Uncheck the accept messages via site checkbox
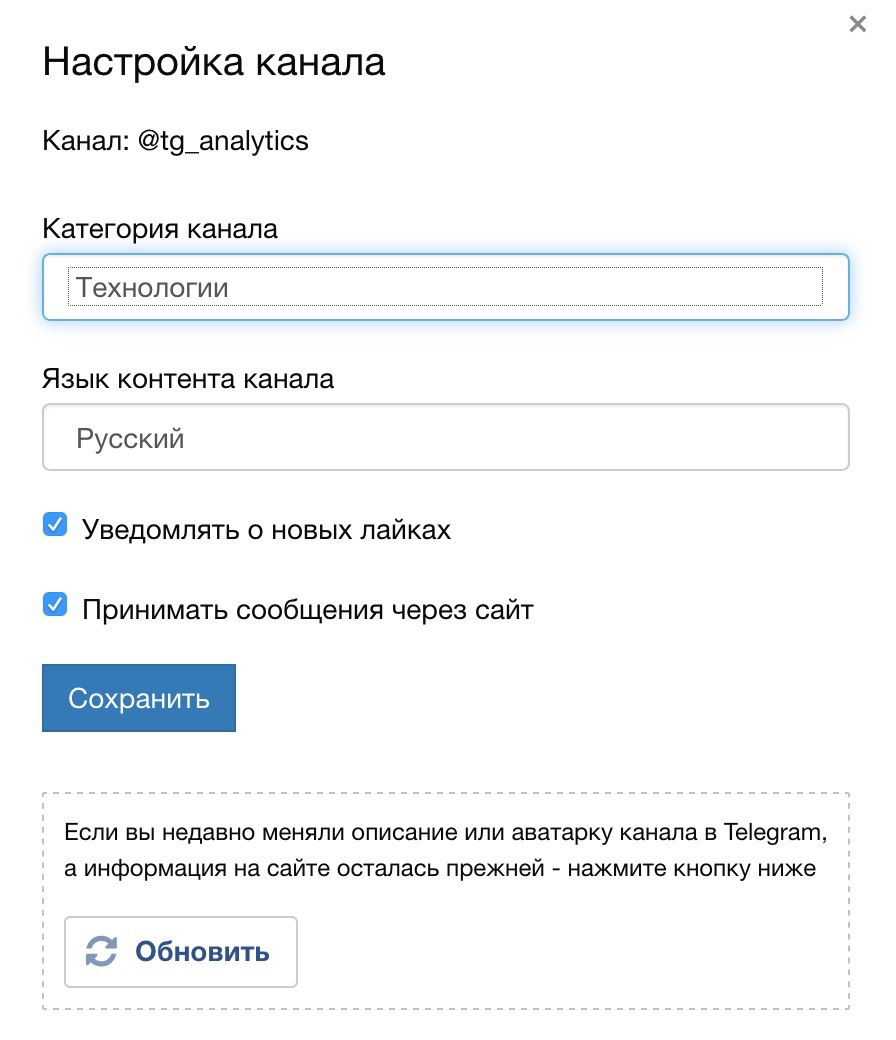The height and width of the screenshot is (1040, 896). pos(55,604)
